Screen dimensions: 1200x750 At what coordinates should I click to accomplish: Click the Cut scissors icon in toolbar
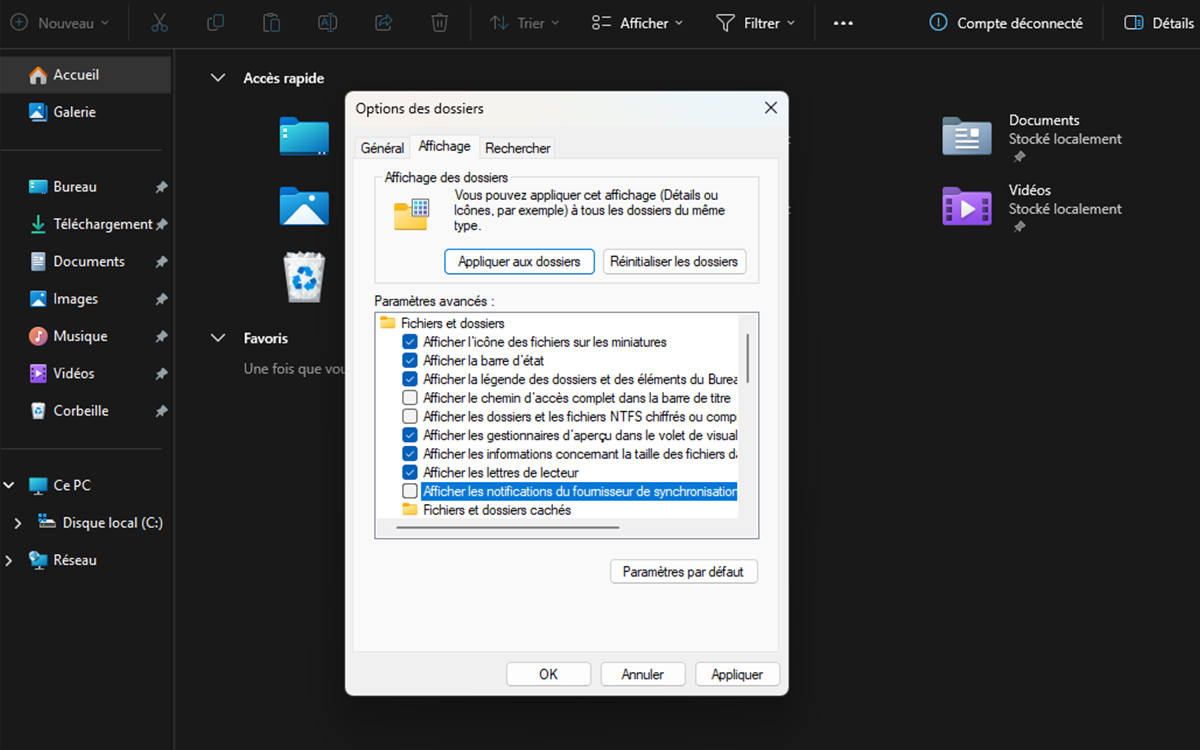coord(160,23)
